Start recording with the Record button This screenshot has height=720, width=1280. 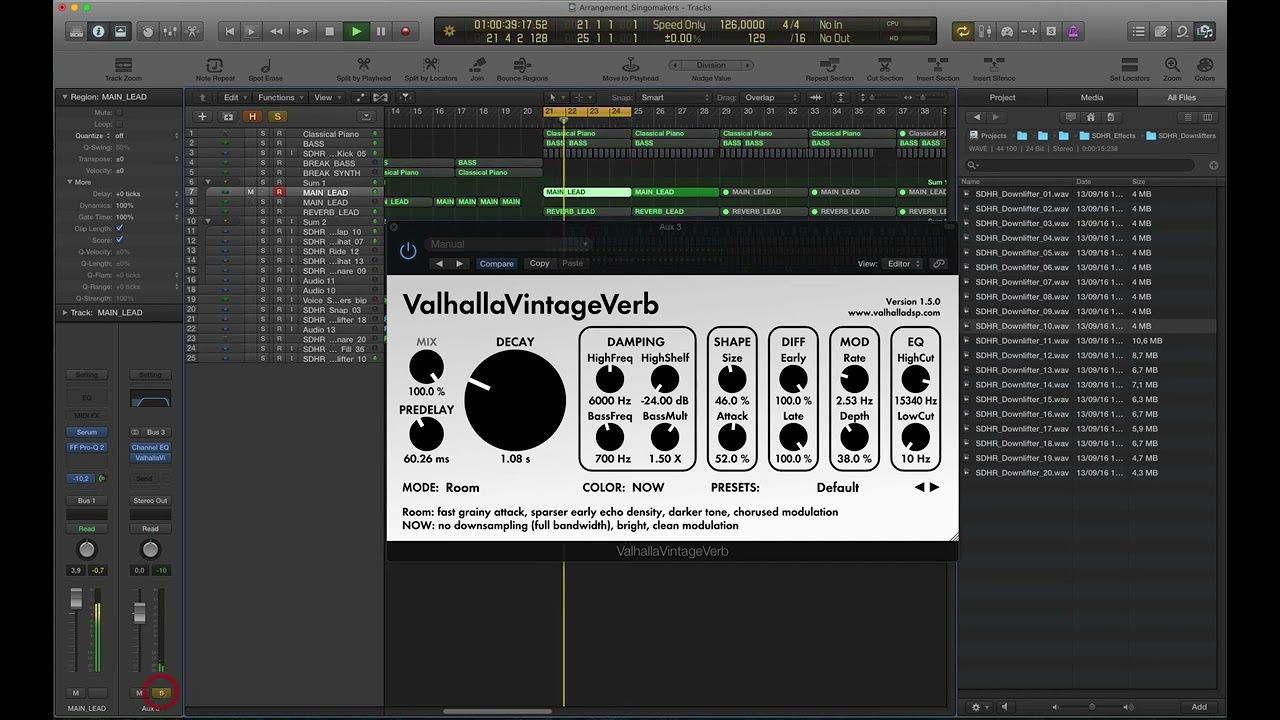click(405, 31)
